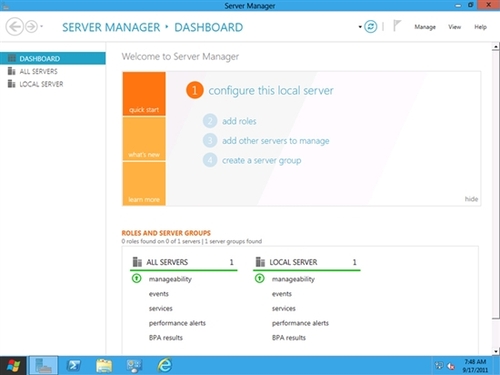This screenshot has height=375, width=500.
Task: Open performance alerts under All Servers
Action: 177,323
